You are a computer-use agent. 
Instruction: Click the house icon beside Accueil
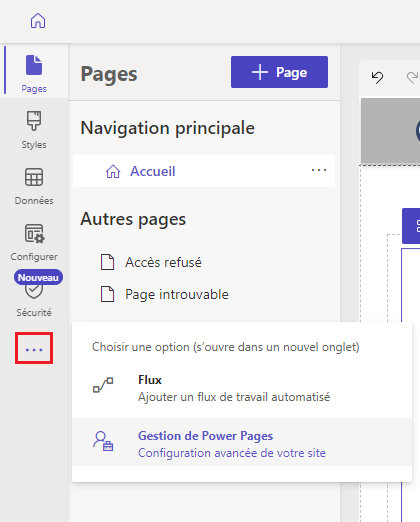coord(113,172)
